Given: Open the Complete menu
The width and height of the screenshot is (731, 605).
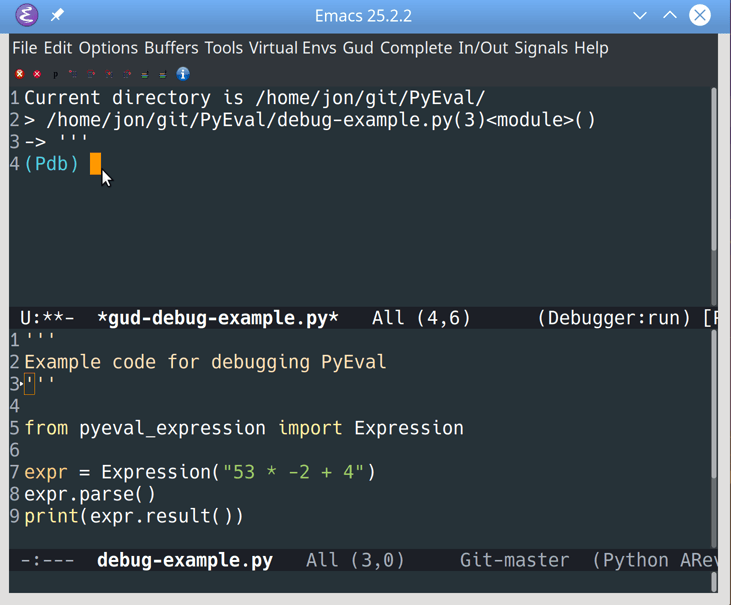Looking at the screenshot, I should coord(416,48).
